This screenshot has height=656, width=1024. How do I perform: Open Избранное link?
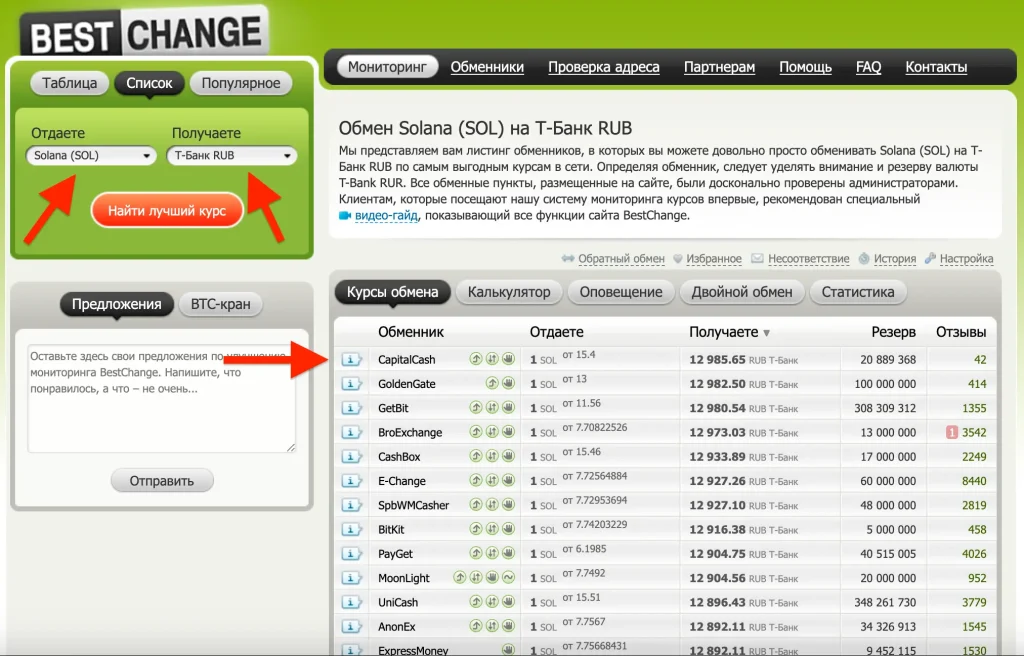[714, 259]
